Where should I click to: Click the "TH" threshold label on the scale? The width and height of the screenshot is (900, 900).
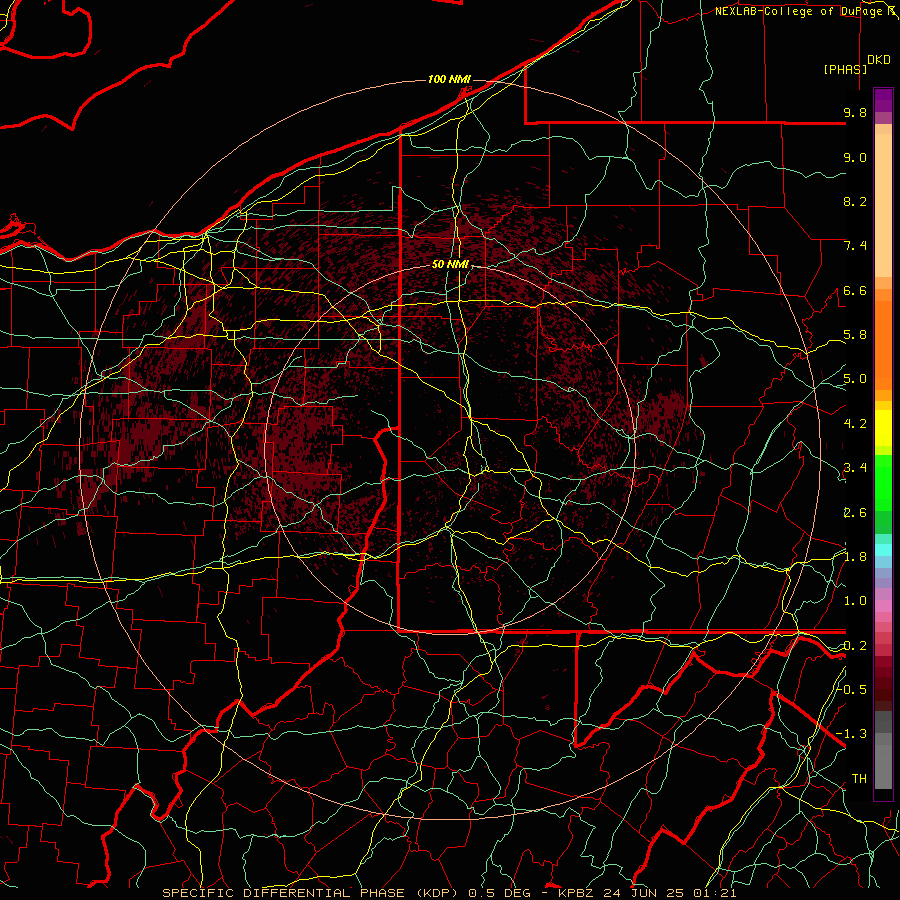859,779
